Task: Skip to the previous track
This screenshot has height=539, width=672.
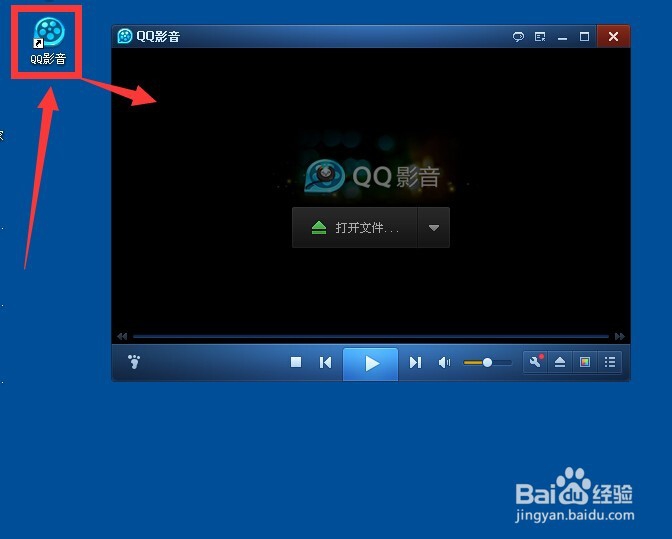Action: tap(325, 362)
